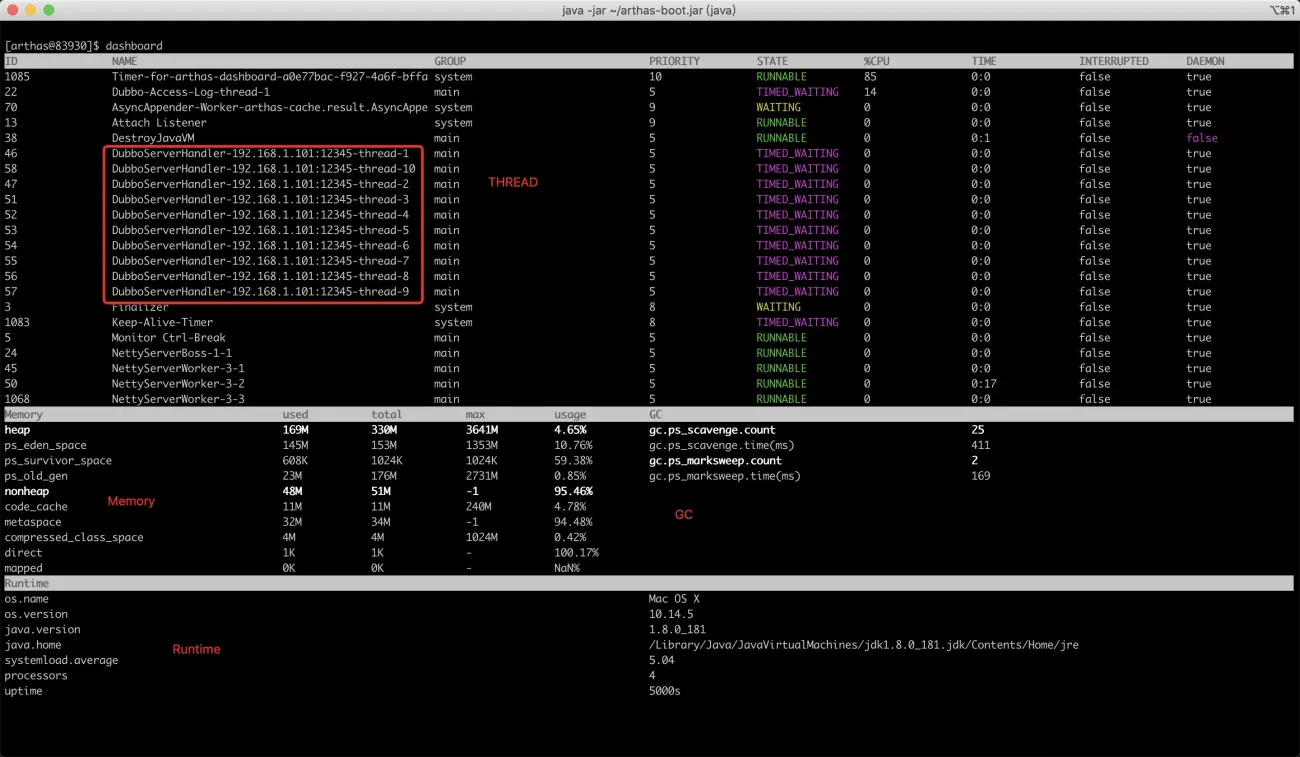Select DubboServerHandler thread-9 name

[260, 292]
